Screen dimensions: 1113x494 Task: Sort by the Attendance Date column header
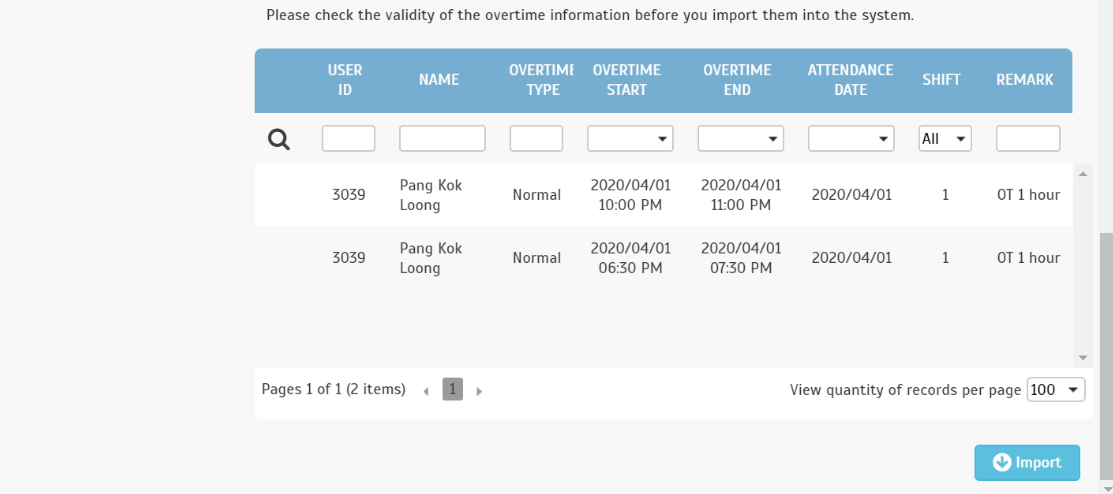(850, 80)
